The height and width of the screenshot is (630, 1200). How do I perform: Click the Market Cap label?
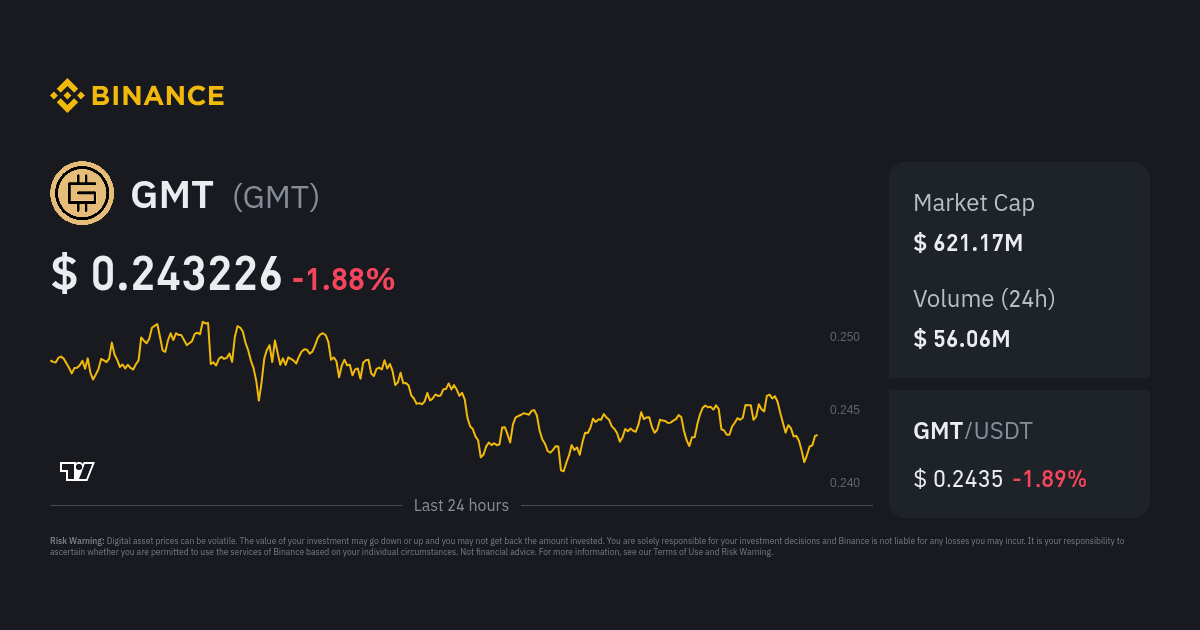(973, 203)
